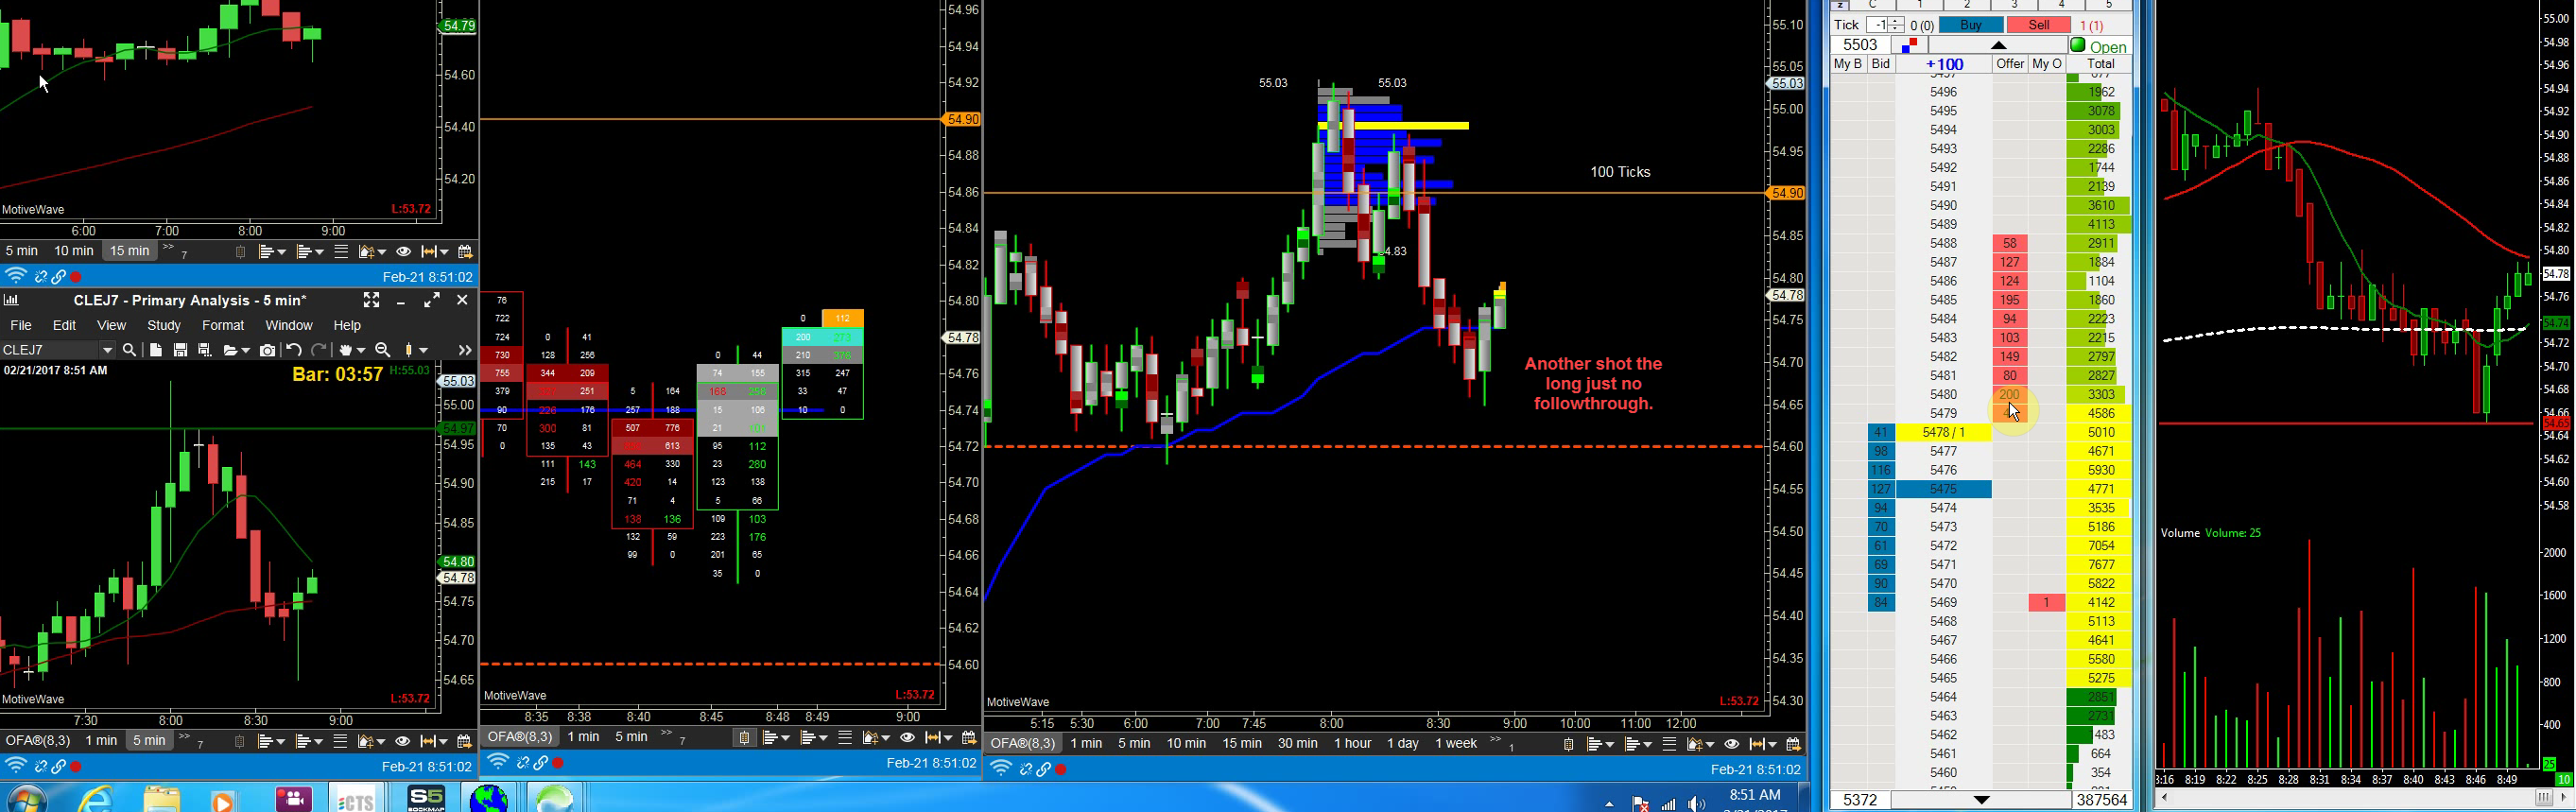Enter full screen for Primary Analysis window
Screen dimensions: 2576x812
click(371, 300)
